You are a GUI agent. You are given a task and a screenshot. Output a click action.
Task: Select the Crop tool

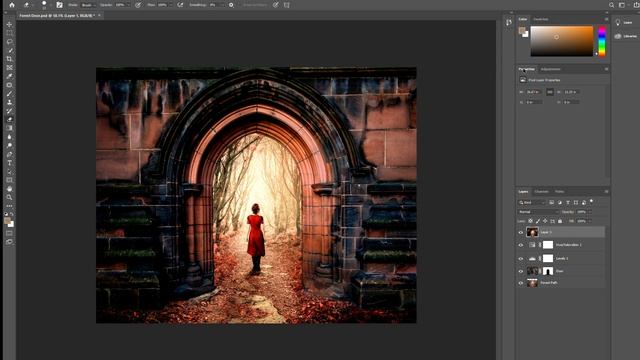9,59
